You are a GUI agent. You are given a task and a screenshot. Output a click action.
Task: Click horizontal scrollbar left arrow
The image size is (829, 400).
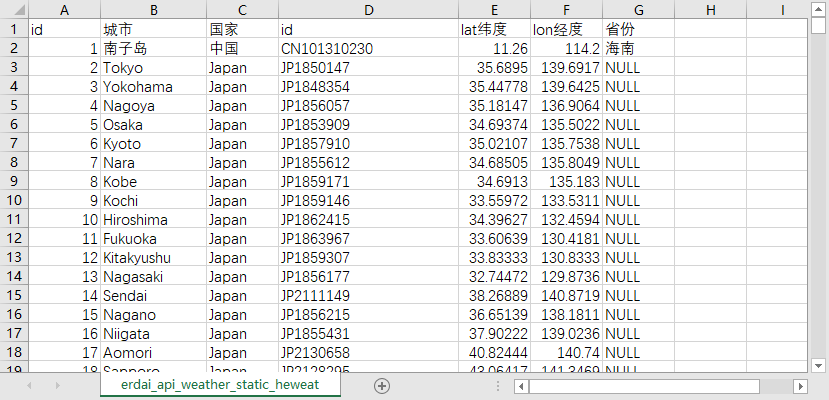pyautogui.click(x=521, y=385)
